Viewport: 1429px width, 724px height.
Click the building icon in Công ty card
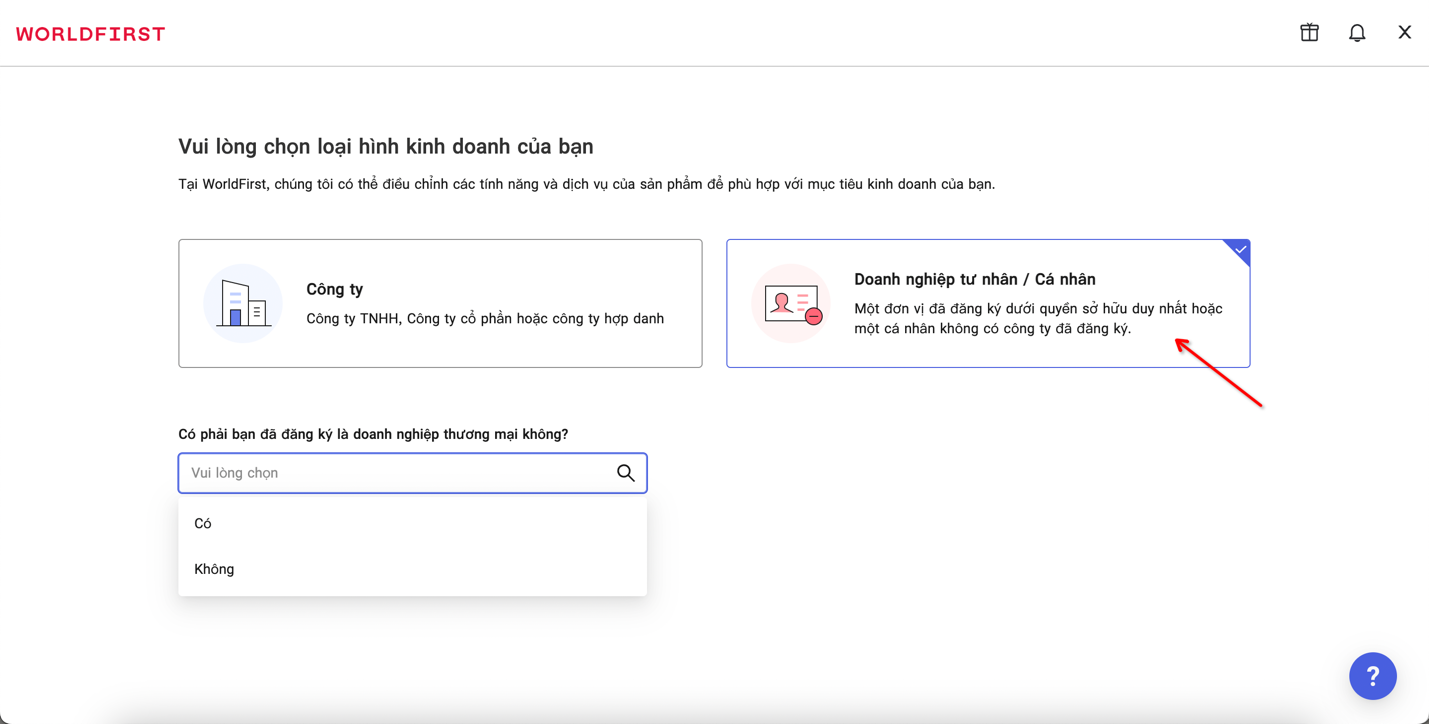point(243,303)
